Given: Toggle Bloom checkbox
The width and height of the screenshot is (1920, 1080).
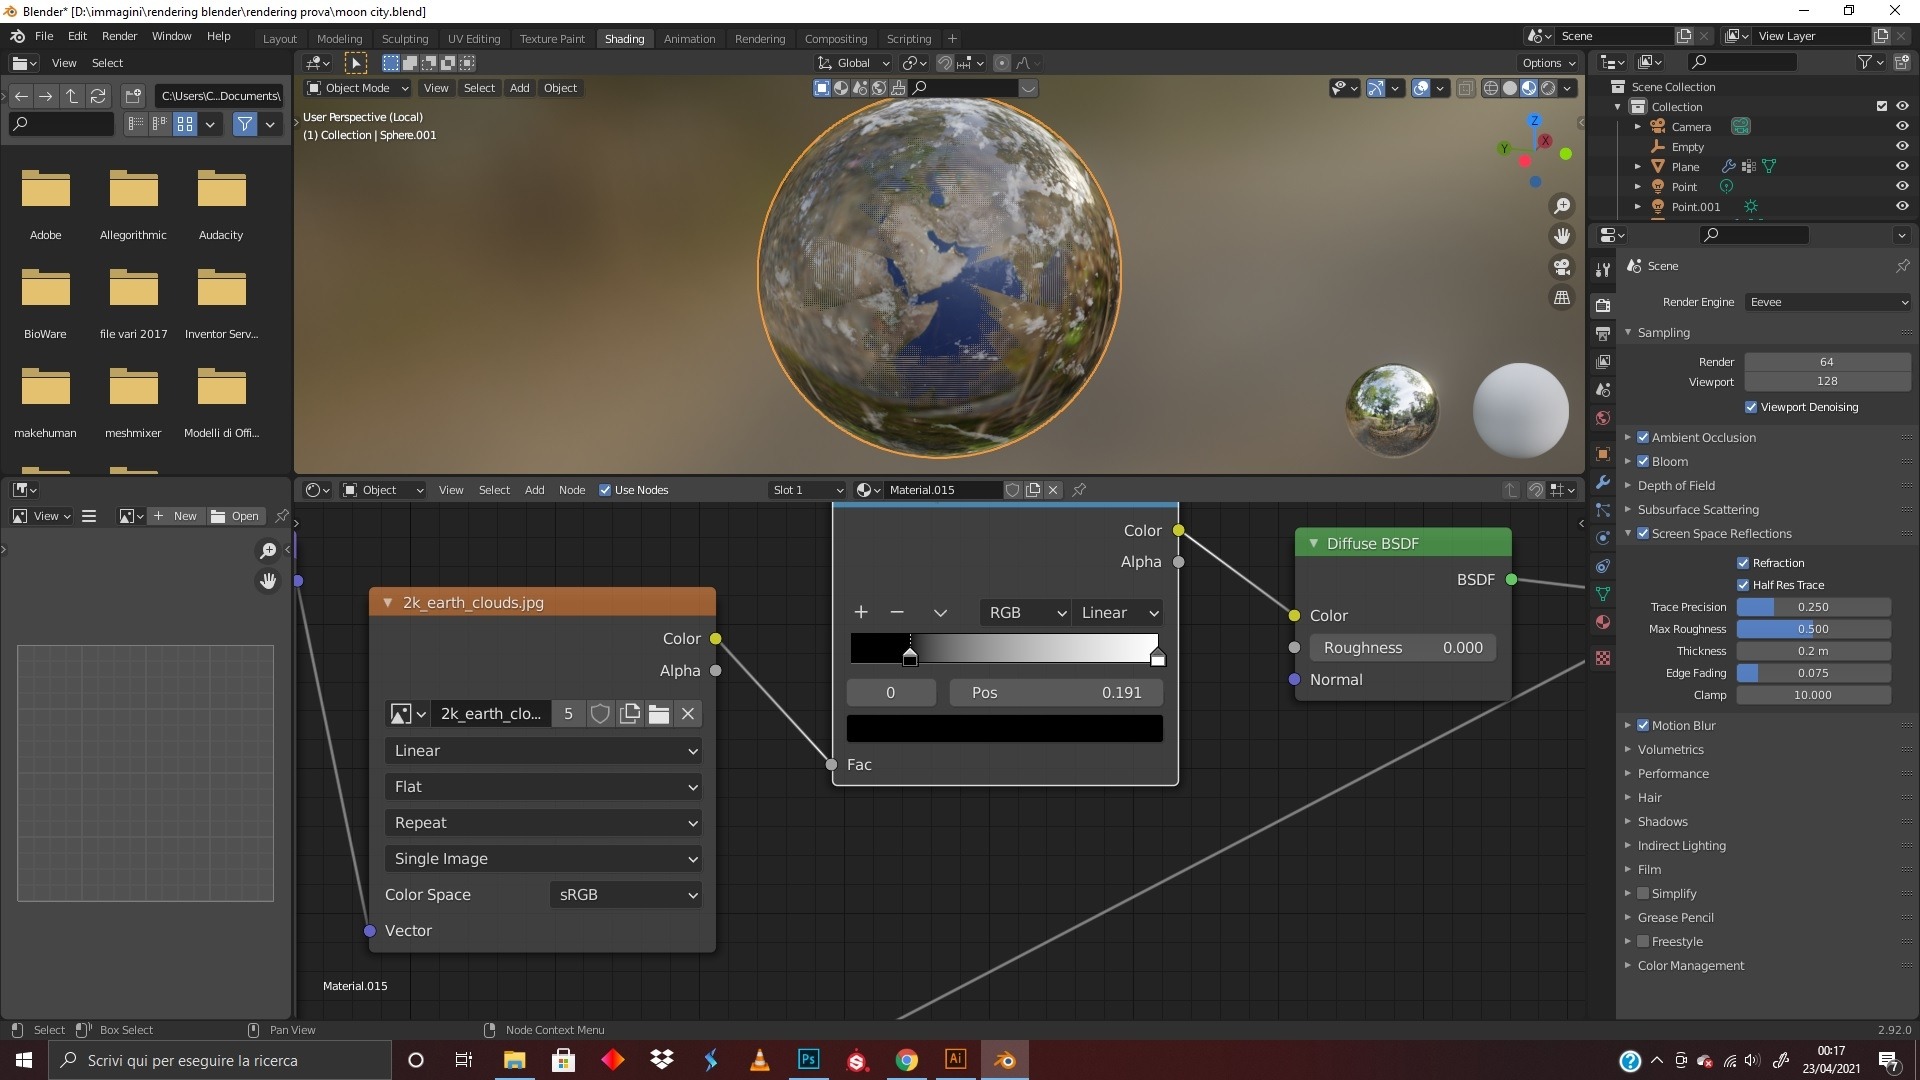Looking at the screenshot, I should [1643, 461].
